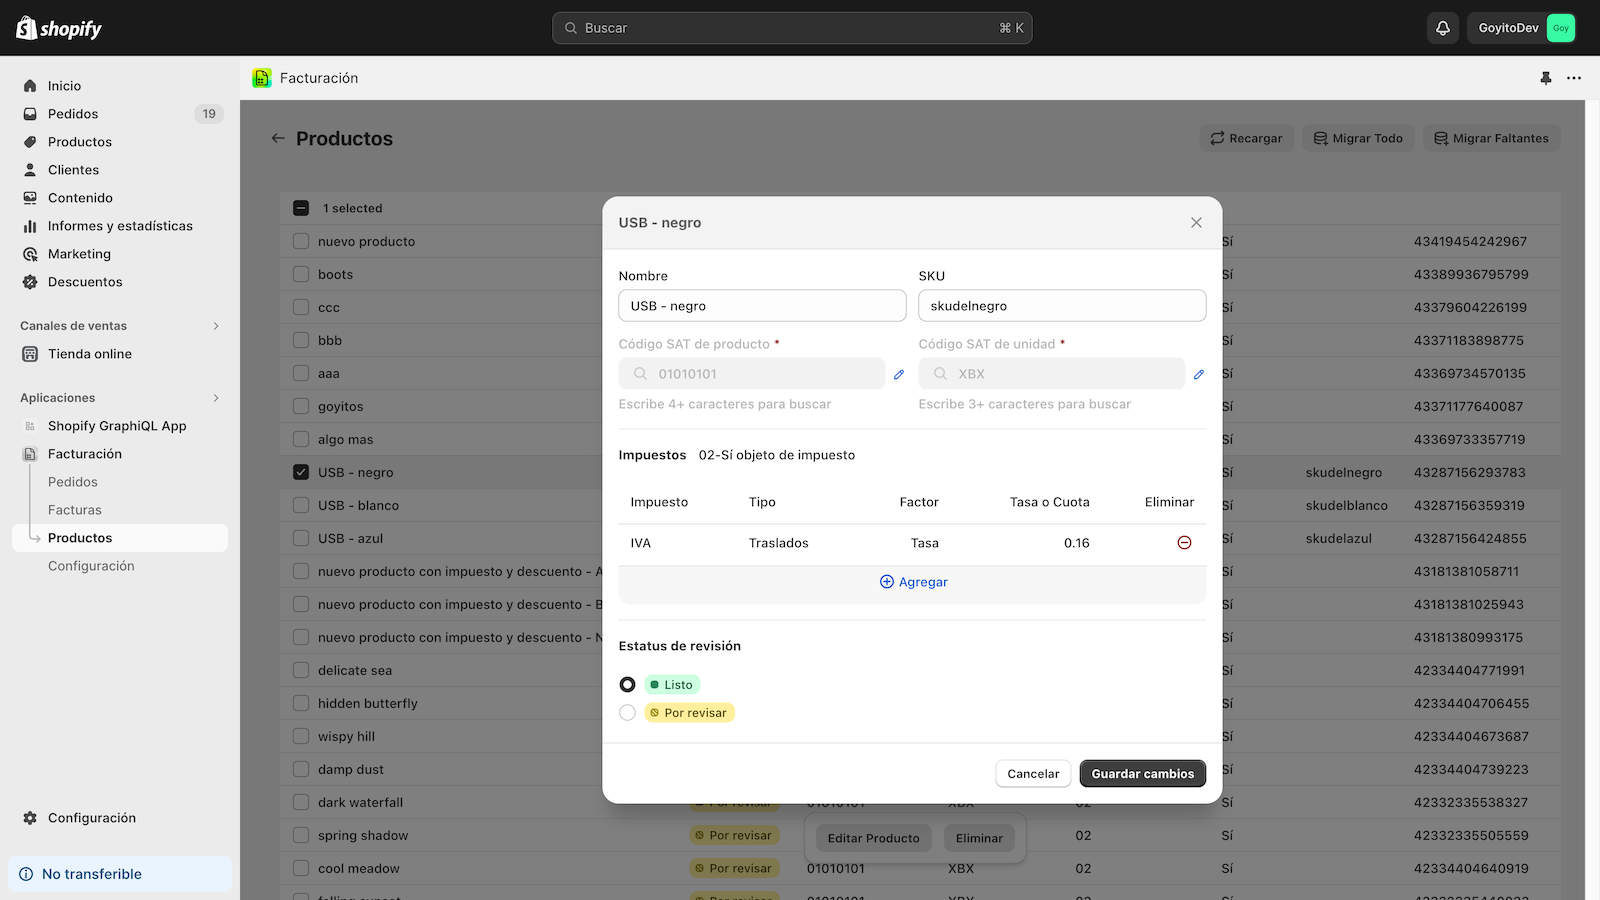This screenshot has width=1600, height=900.
Task: Open Productos under Facturación
Action: [120, 538]
